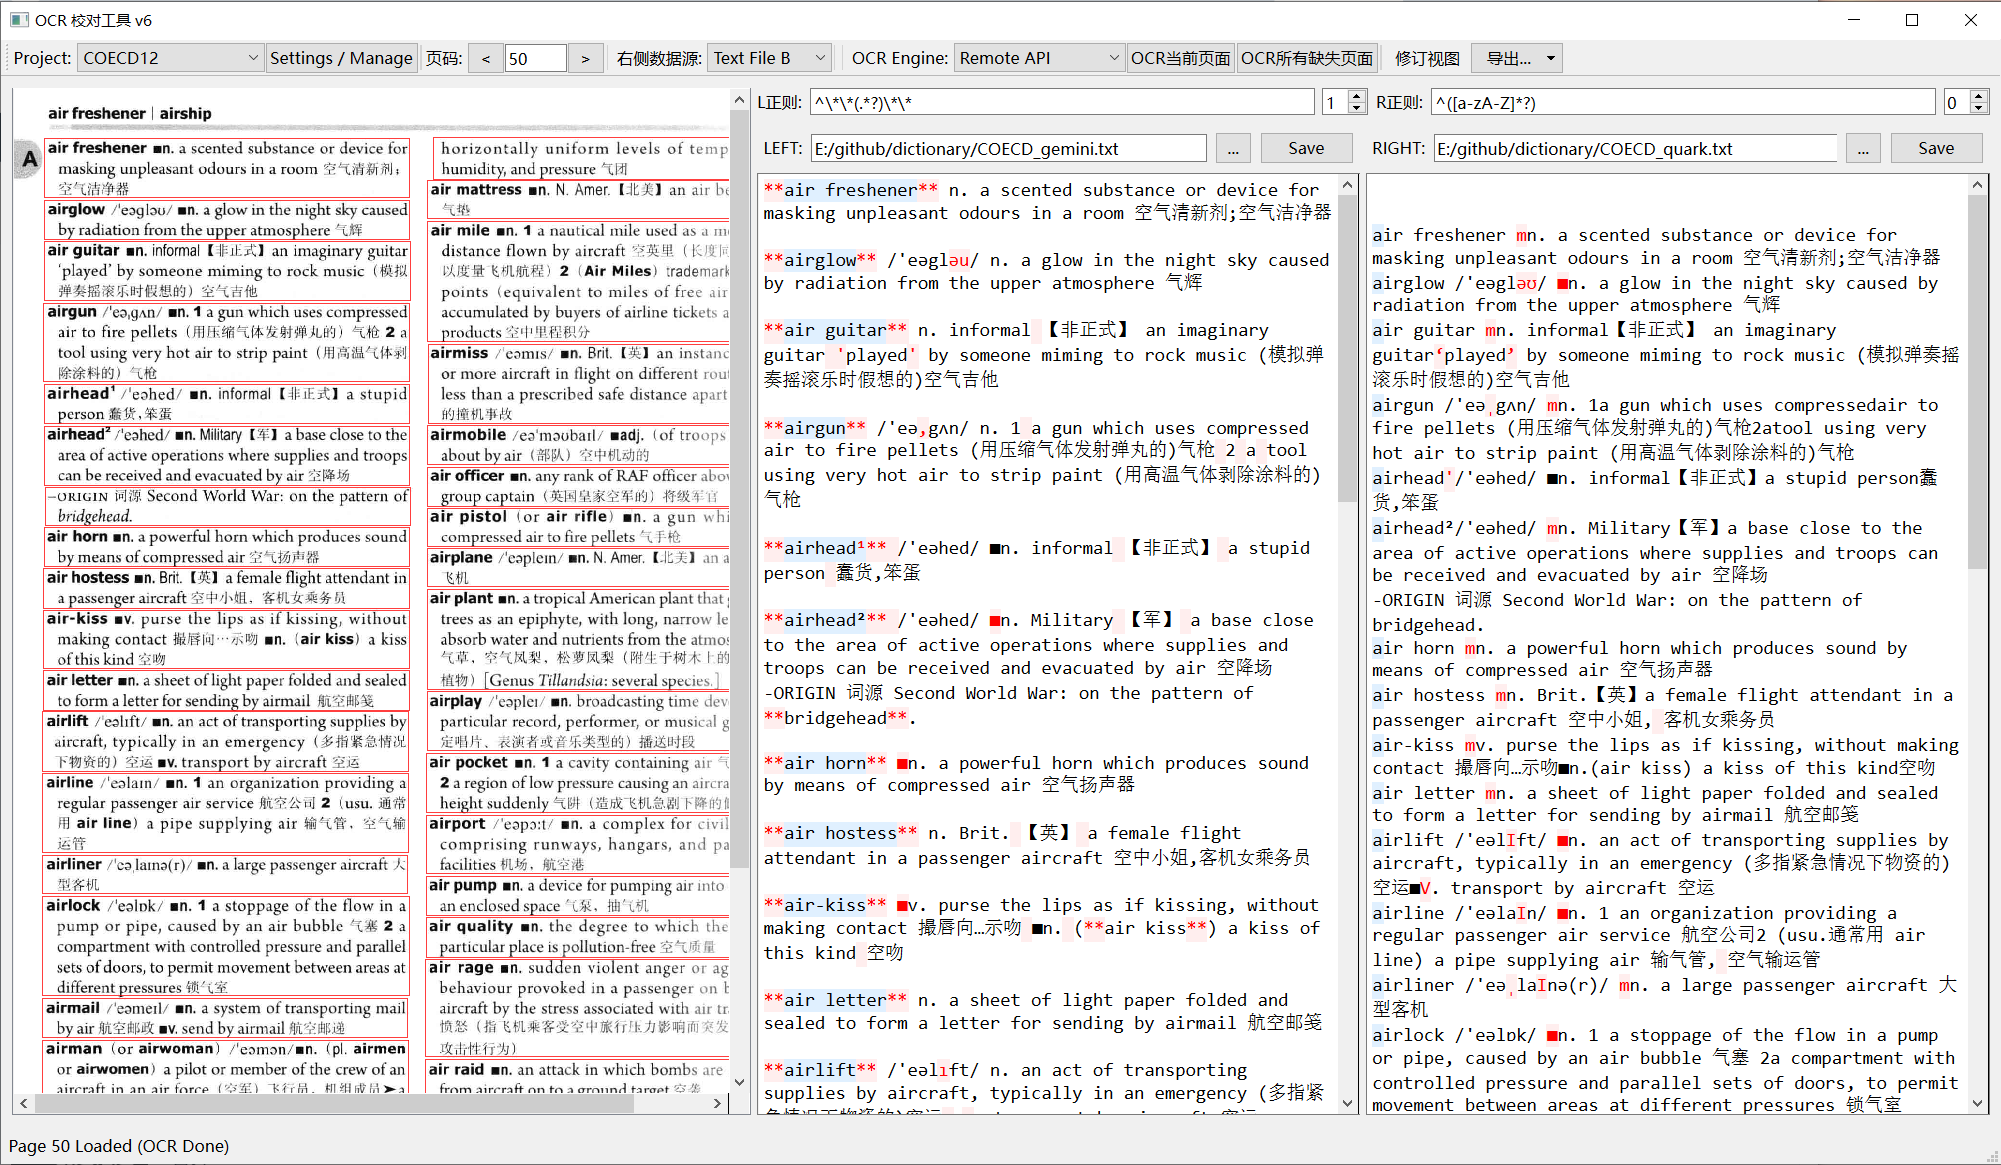Run OCR当前页面 on current page
Viewport: 2001px width, 1165px height.
pos(1180,58)
